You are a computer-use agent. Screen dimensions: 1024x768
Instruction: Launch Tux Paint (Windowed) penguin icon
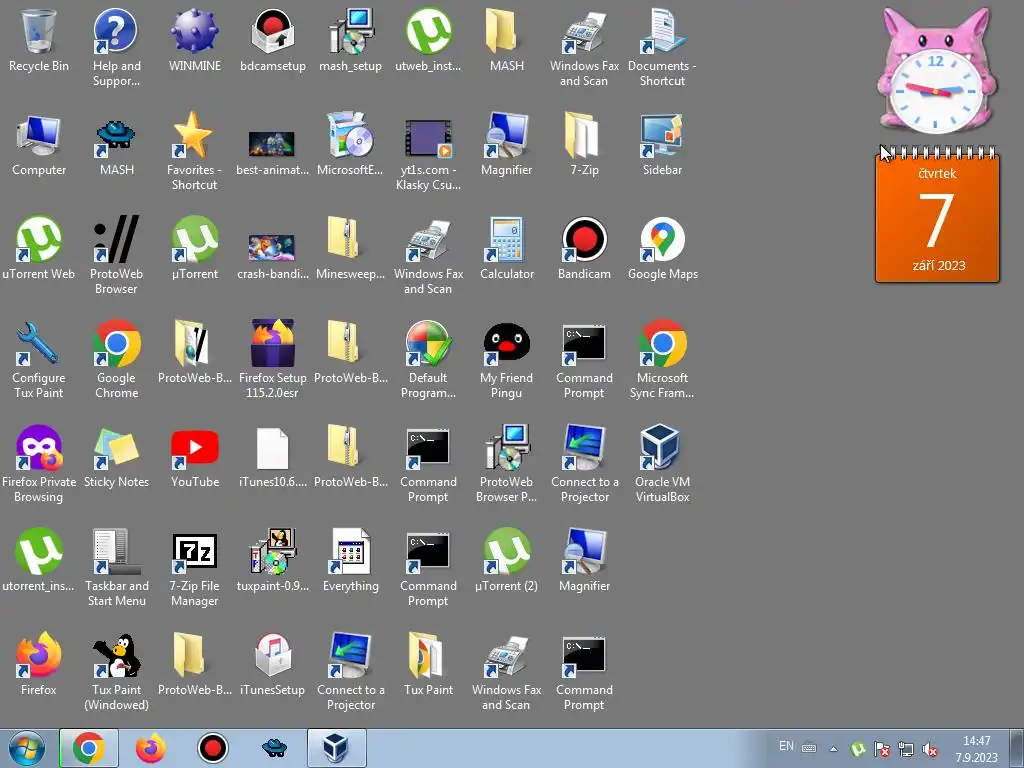116,671
